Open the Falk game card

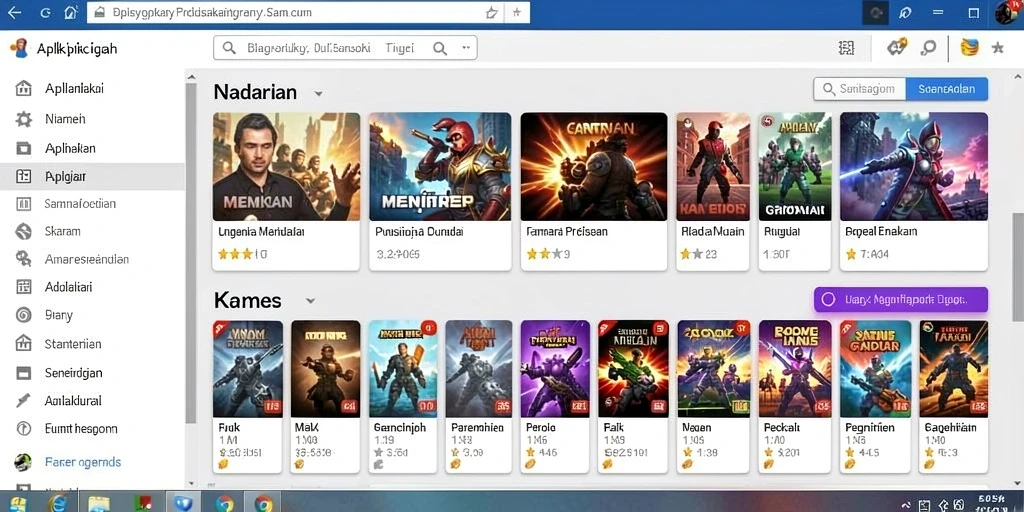[x=633, y=396]
